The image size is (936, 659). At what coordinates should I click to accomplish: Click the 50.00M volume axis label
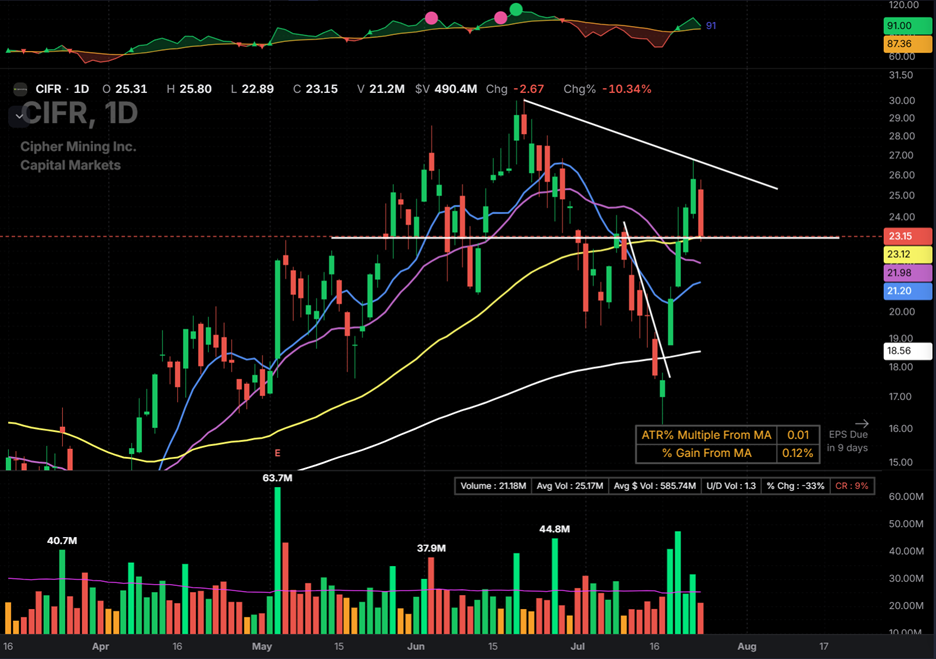pyautogui.click(x=906, y=524)
